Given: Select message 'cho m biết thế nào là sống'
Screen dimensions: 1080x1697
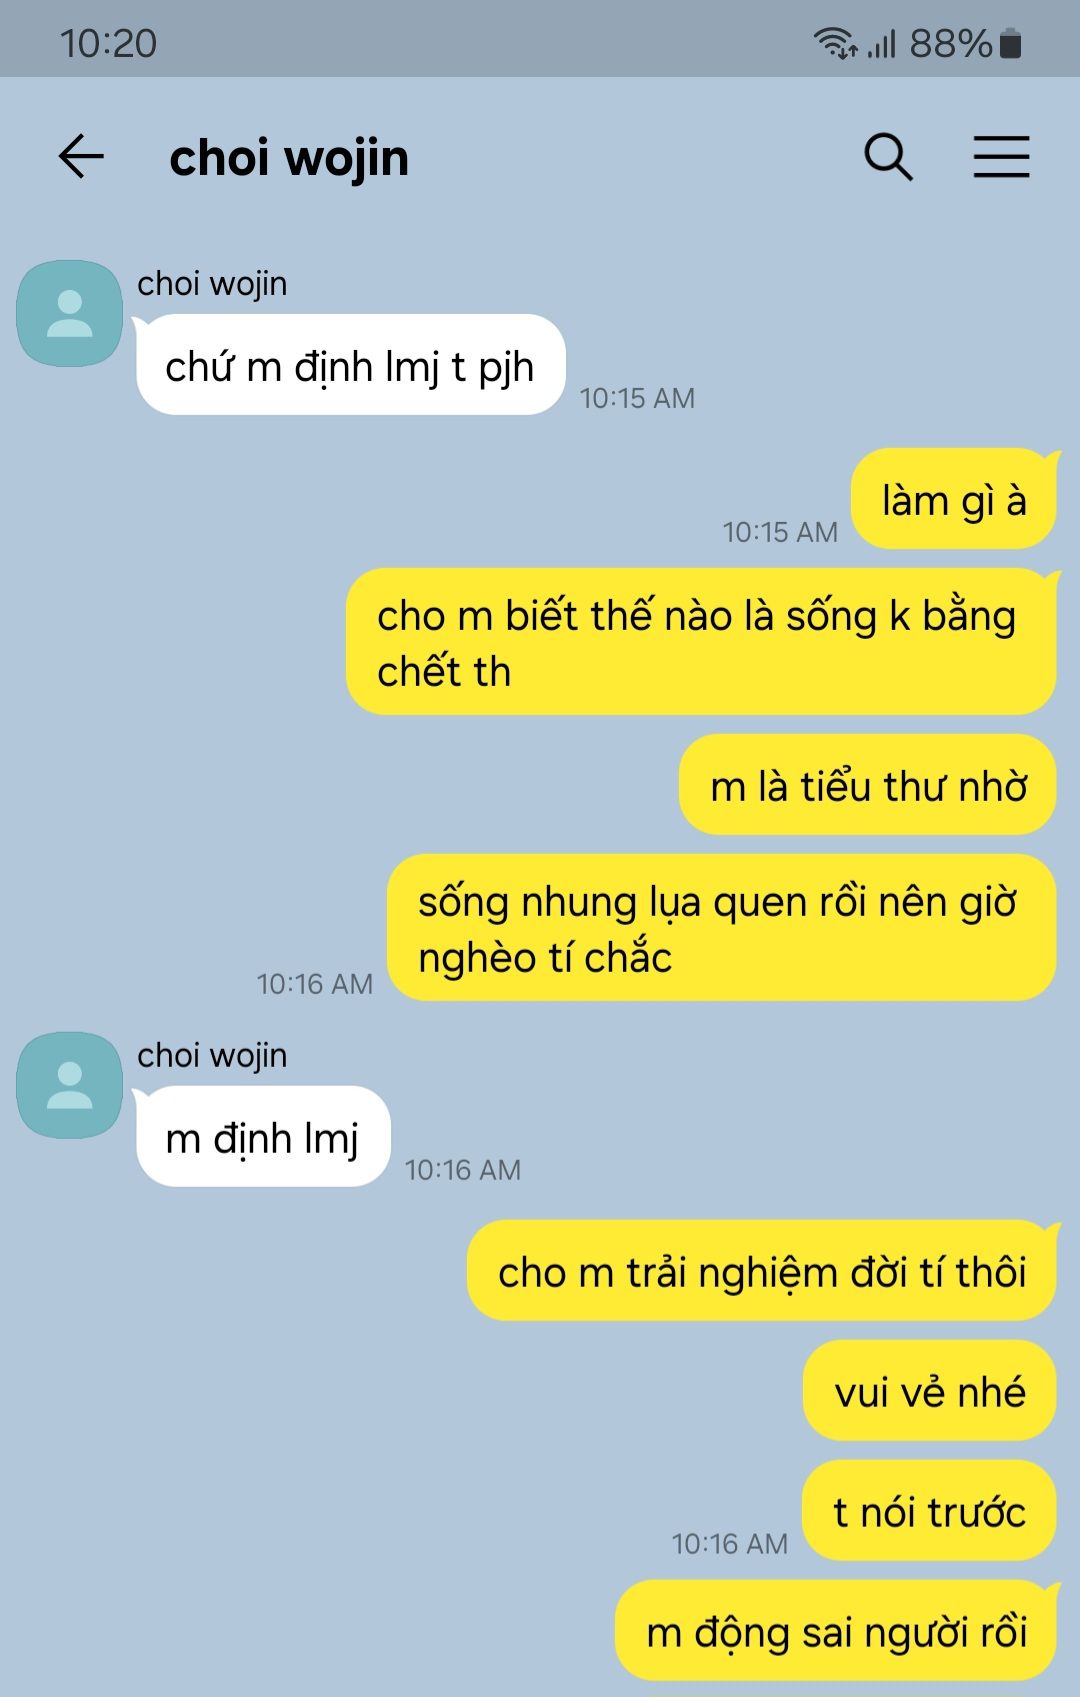Looking at the screenshot, I should click(701, 642).
